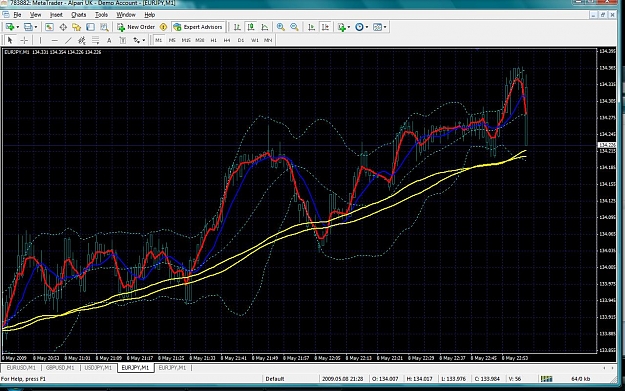Open the Tools menu

click(x=101, y=15)
